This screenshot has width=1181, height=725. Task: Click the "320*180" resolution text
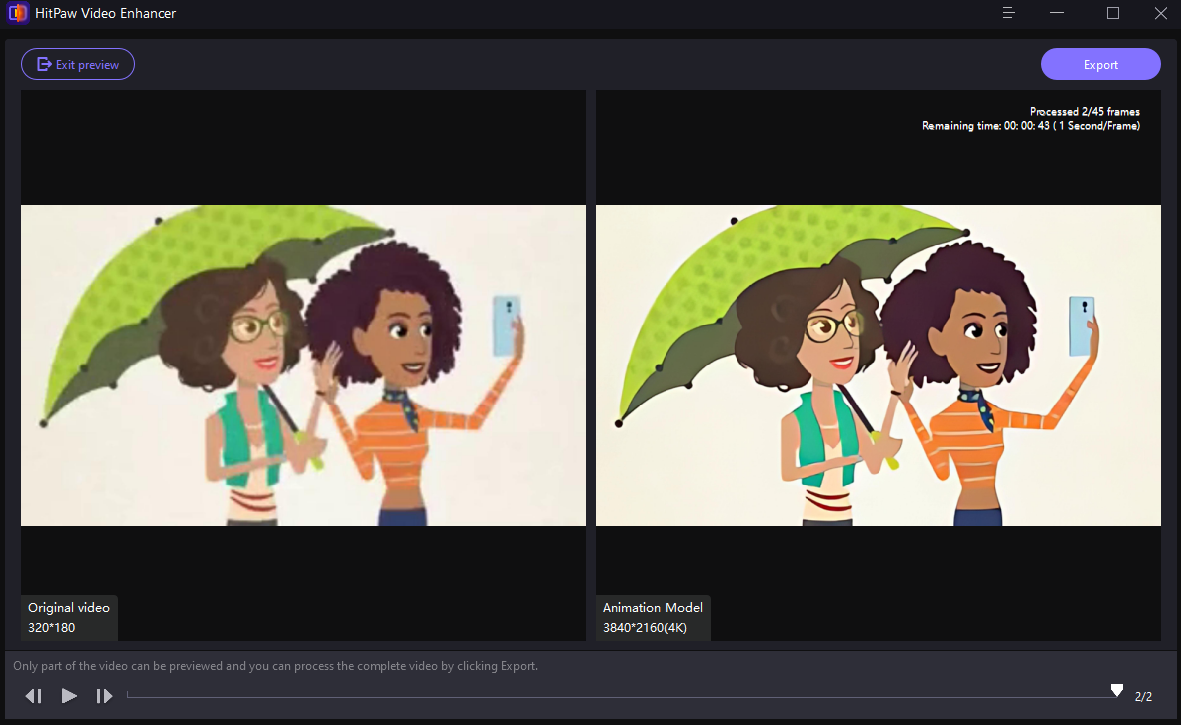point(51,627)
